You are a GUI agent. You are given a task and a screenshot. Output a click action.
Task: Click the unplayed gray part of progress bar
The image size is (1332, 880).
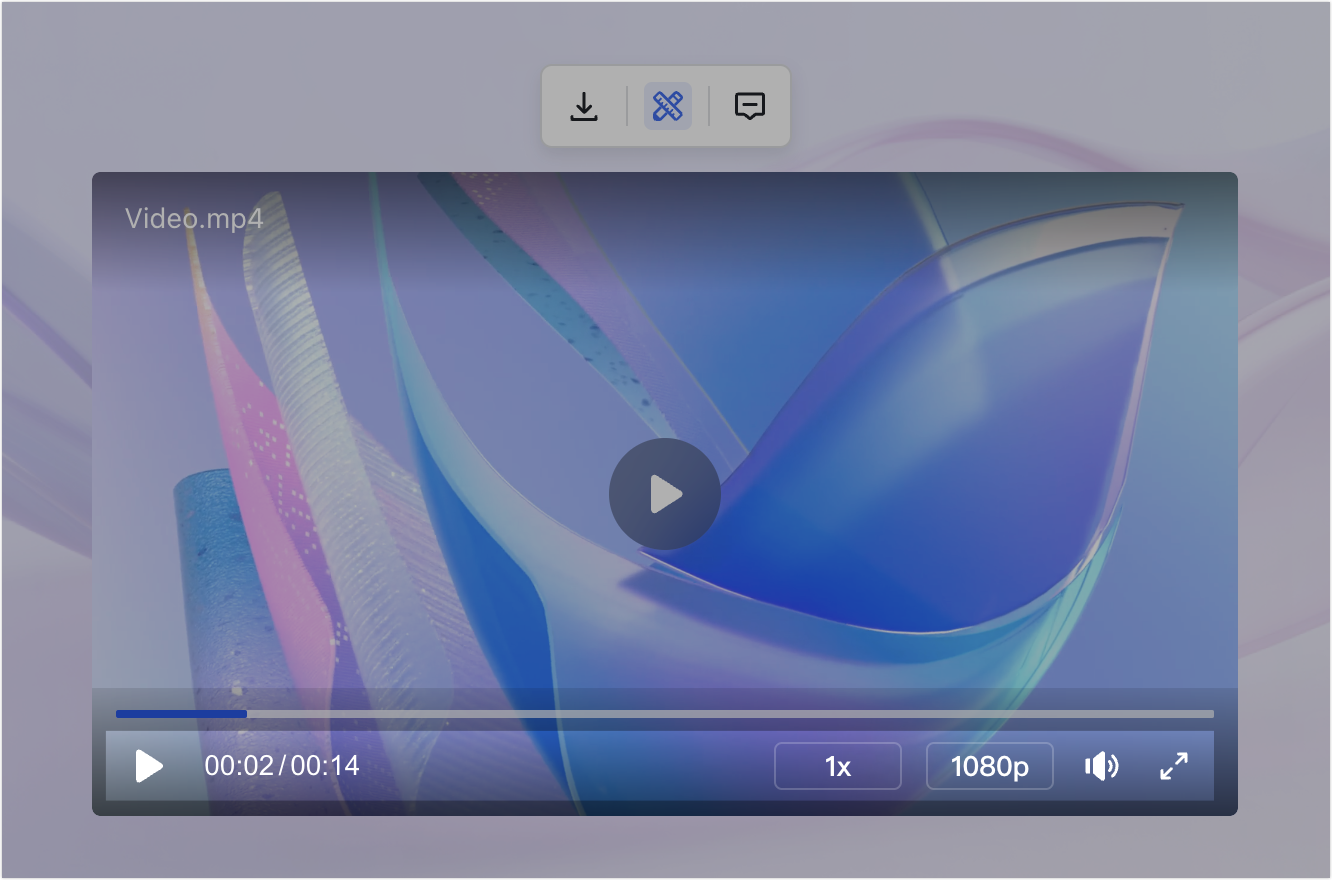730,714
